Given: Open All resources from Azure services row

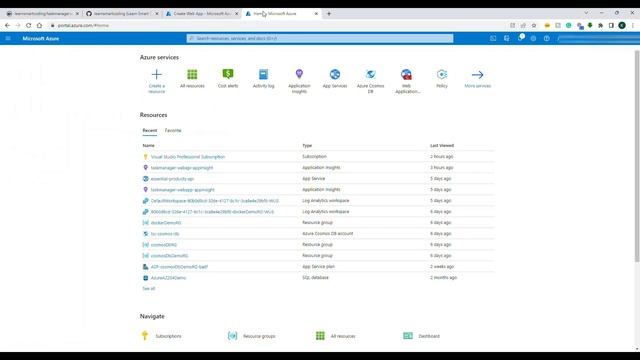Looking at the screenshot, I should 192,78.
